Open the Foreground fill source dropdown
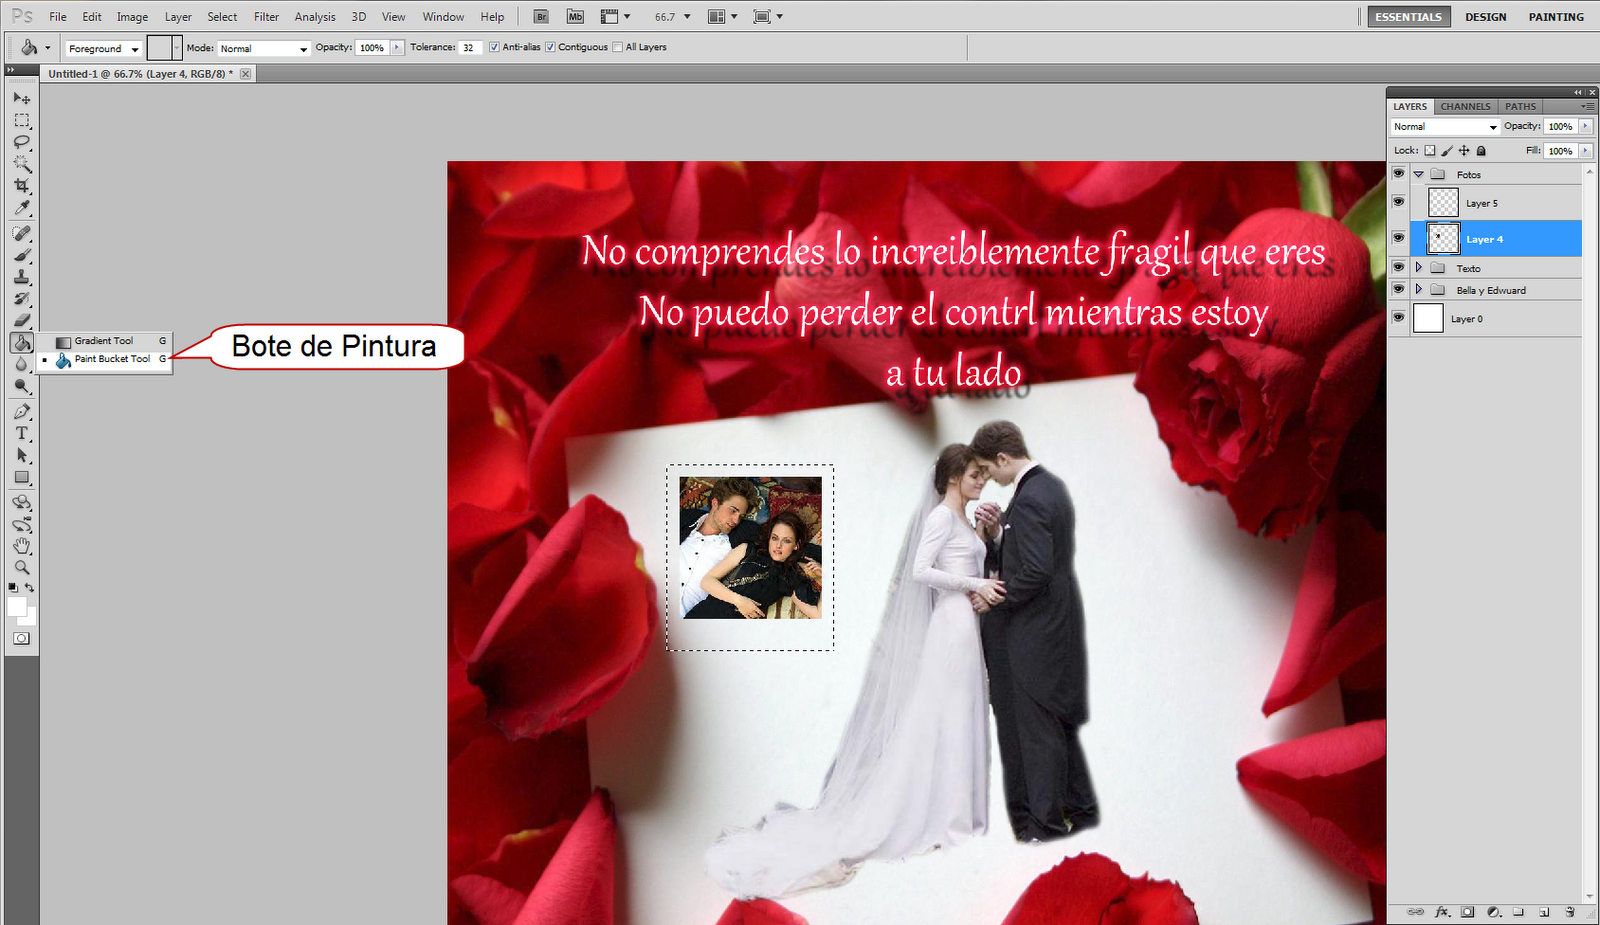The image size is (1600, 925). pos(104,48)
